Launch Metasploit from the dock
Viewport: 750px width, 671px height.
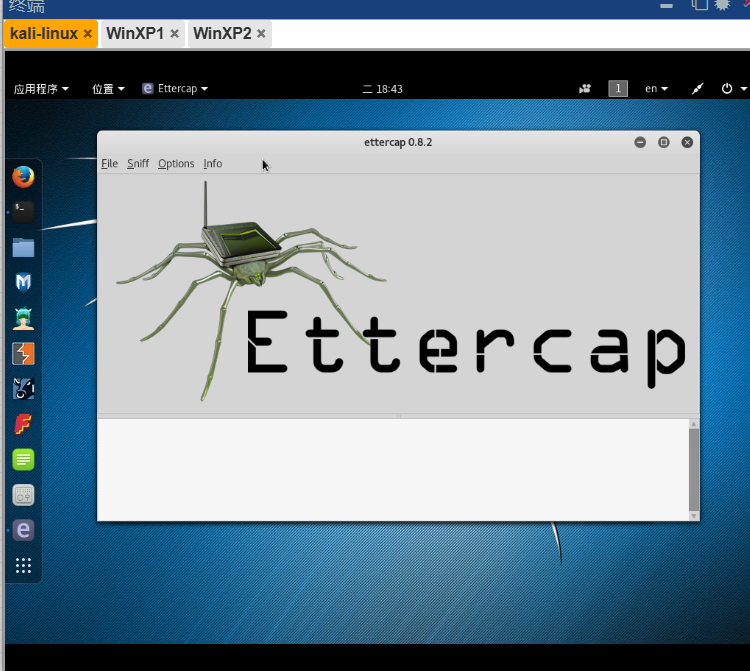23,283
